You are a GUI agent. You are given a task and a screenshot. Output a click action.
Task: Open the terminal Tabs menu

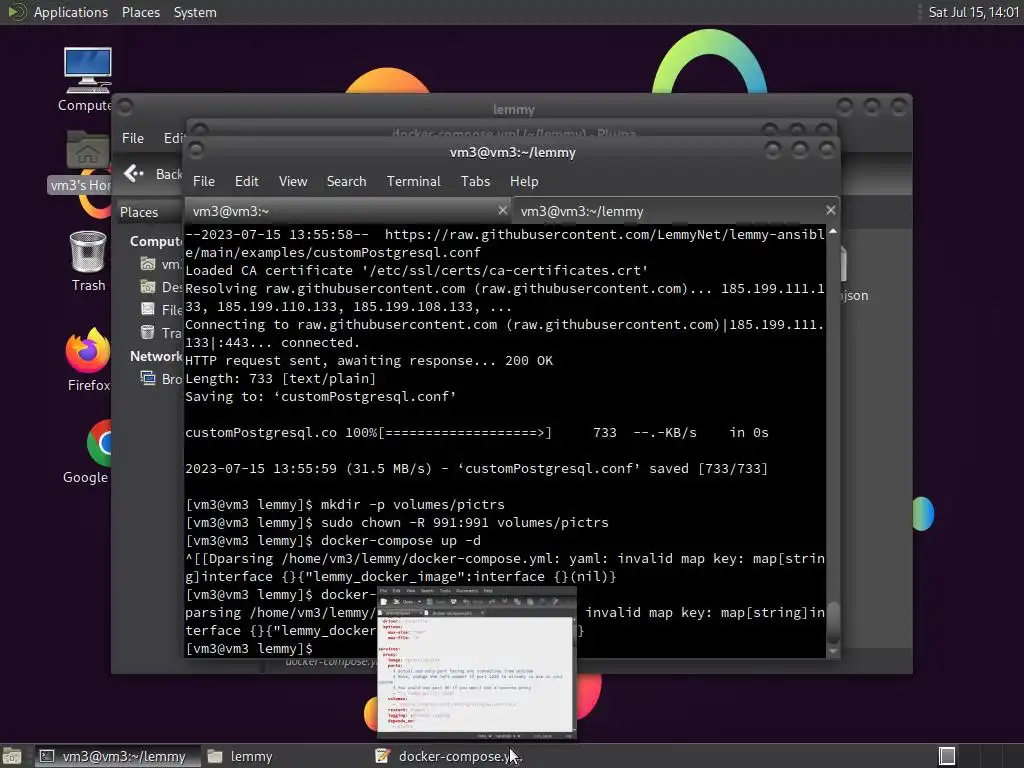point(475,182)
